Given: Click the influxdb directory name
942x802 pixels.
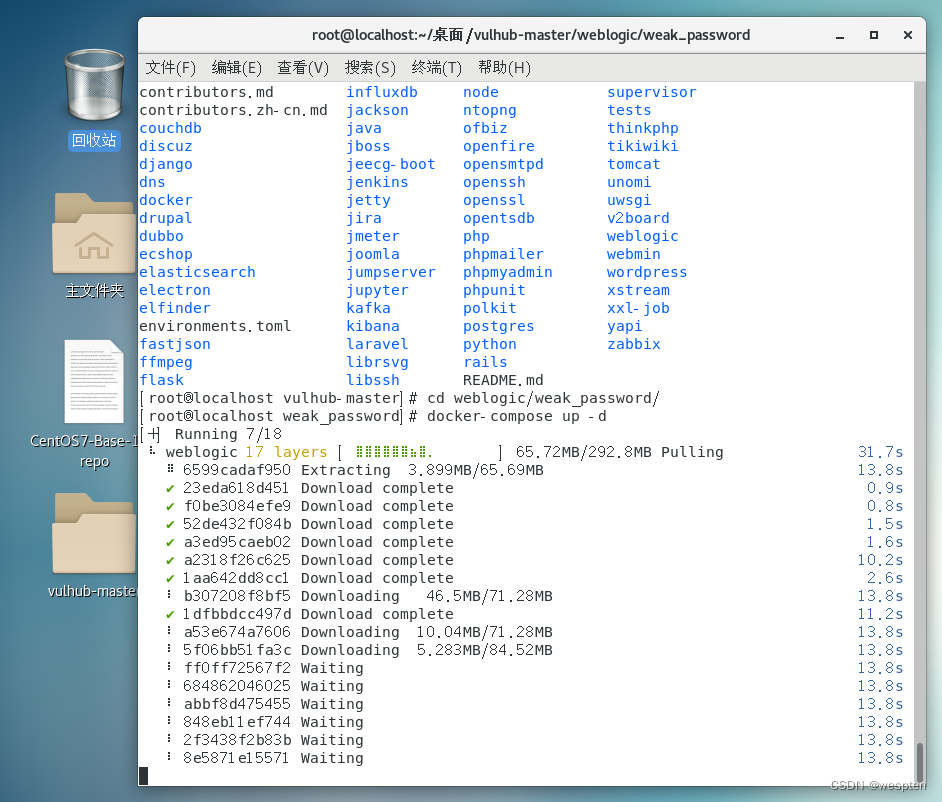Looking at the screenshot, I should [381, 92].
